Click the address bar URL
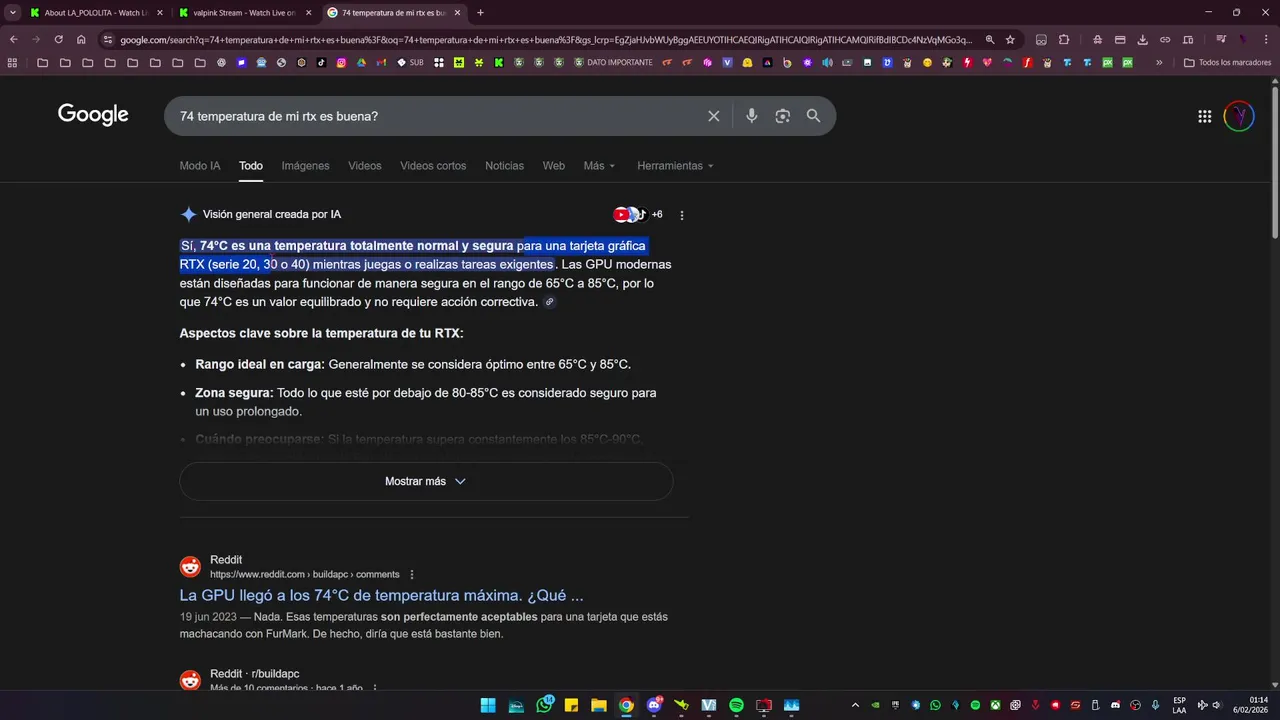 click(x=545, y=40)
